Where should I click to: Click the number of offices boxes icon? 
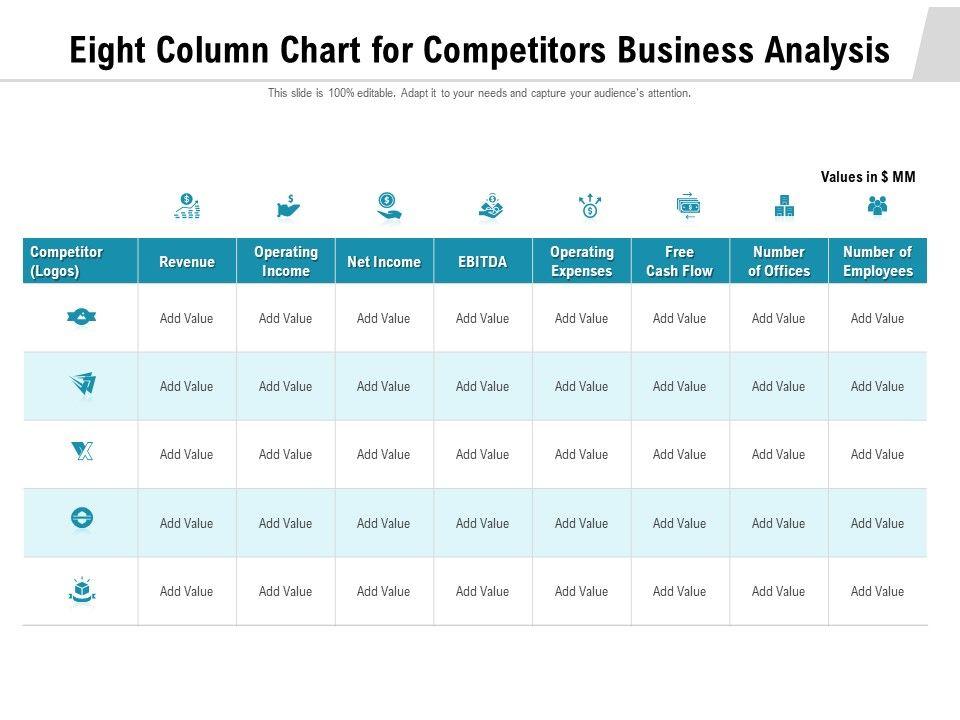click(784, 207)
